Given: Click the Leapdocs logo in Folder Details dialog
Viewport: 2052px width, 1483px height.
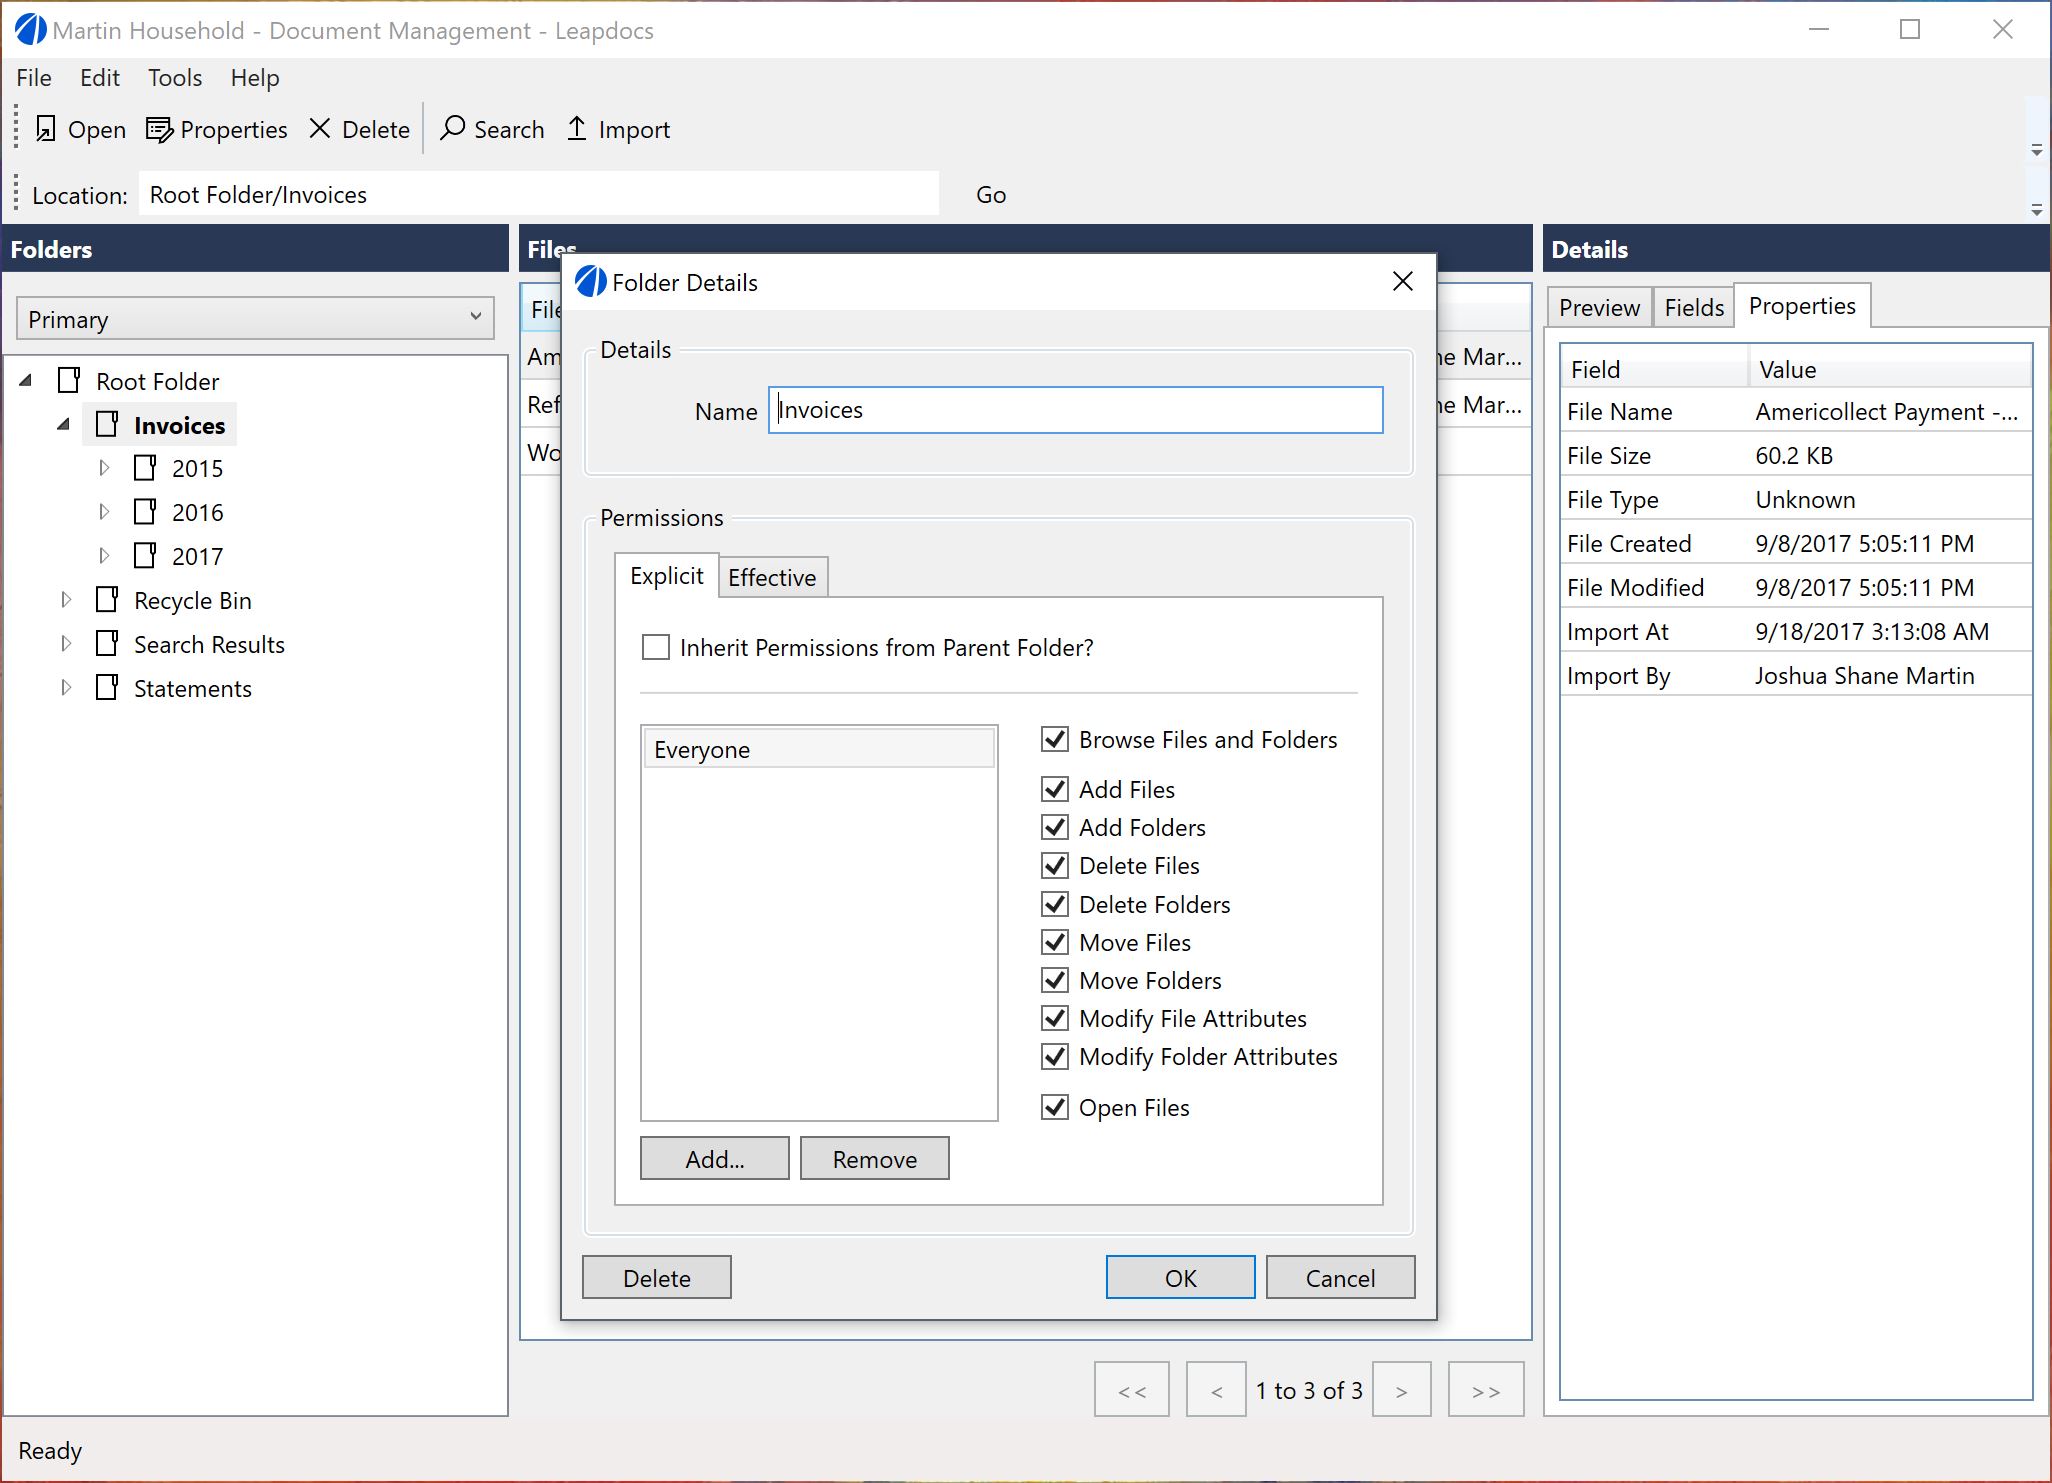Looking at the screenshot, I should pos(590,282).
